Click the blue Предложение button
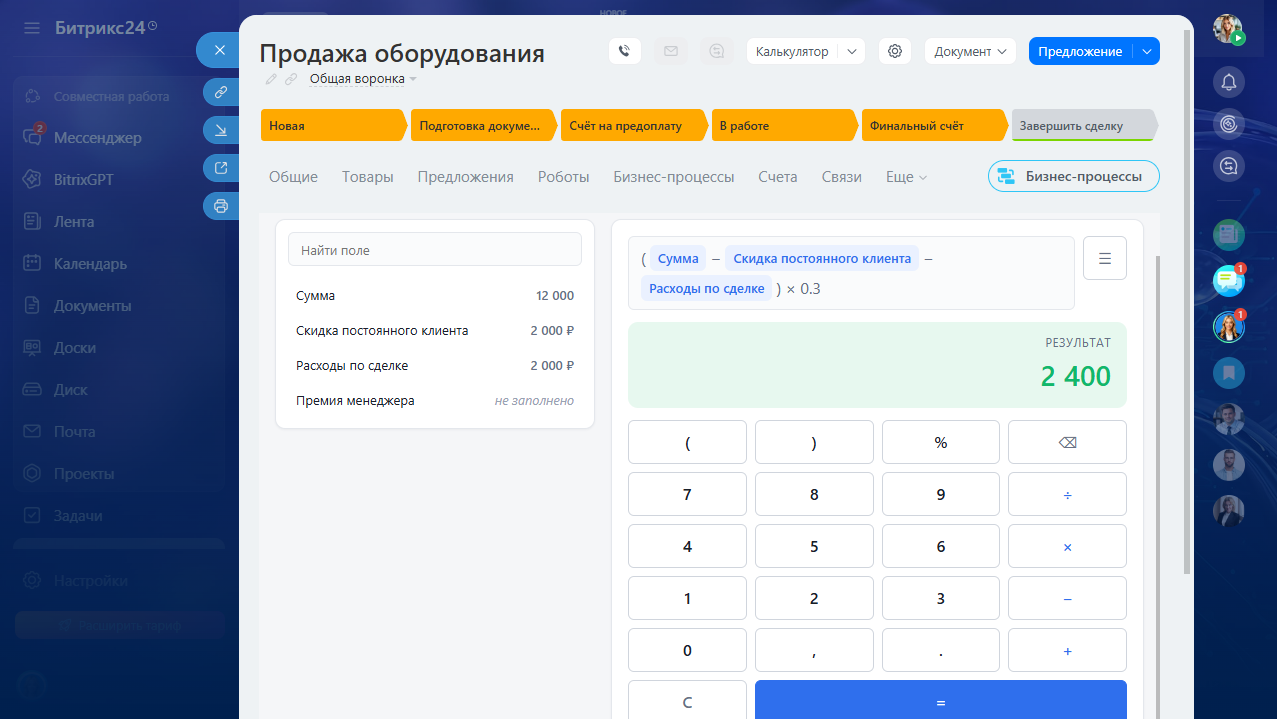This screenshot has width=1277, height=719. click(x=1080, y=51)
